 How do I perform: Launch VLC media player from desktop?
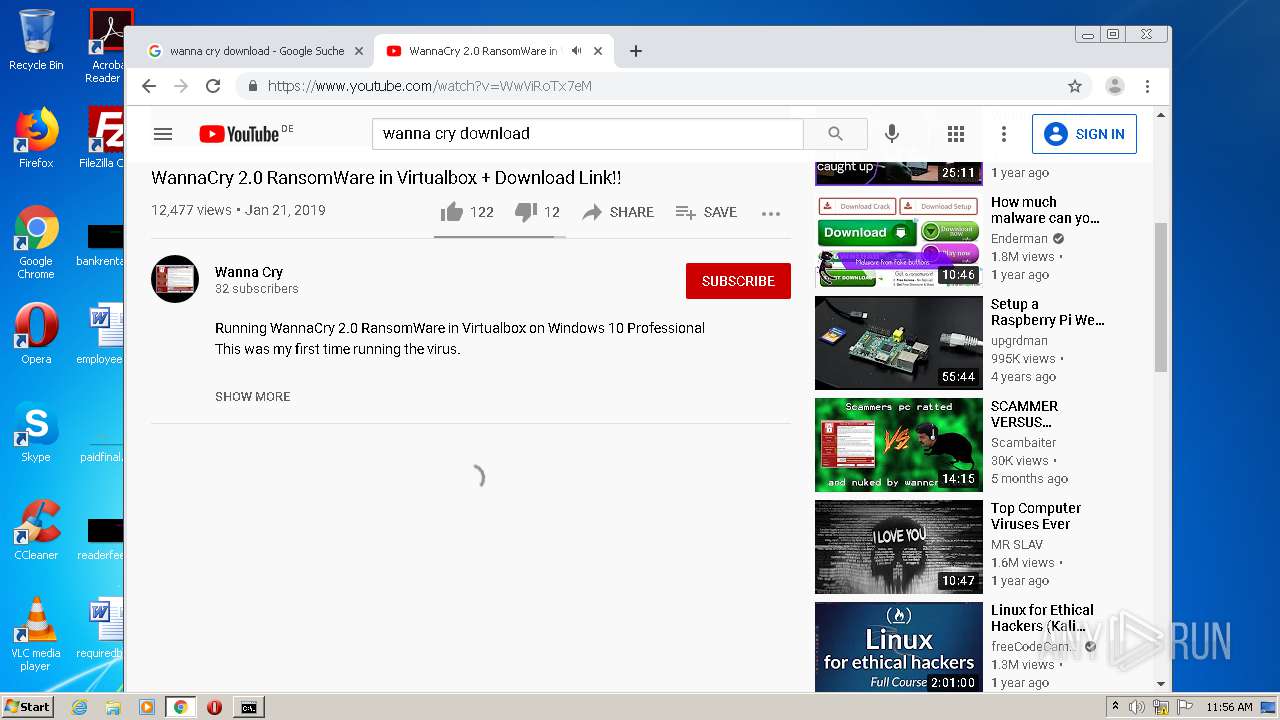(x=36, y=634)
